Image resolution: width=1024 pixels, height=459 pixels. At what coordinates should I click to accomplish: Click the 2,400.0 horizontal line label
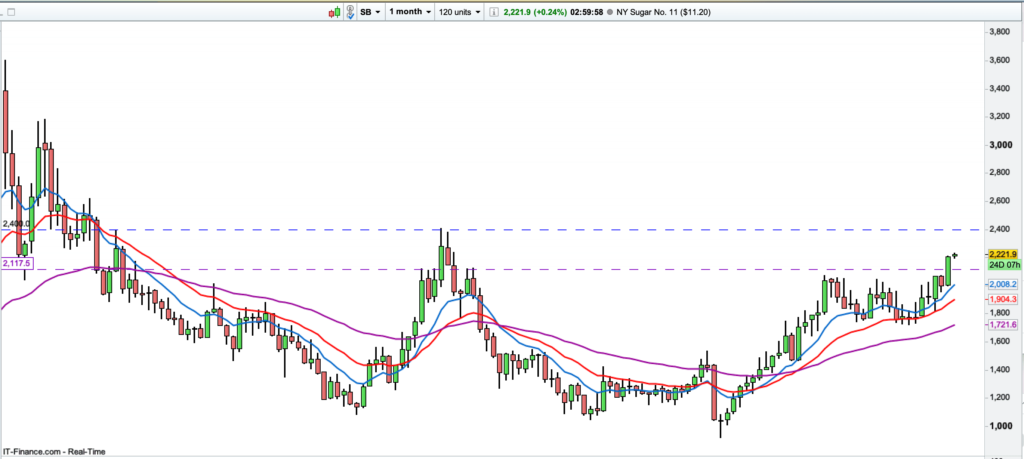tap(15, 224)
